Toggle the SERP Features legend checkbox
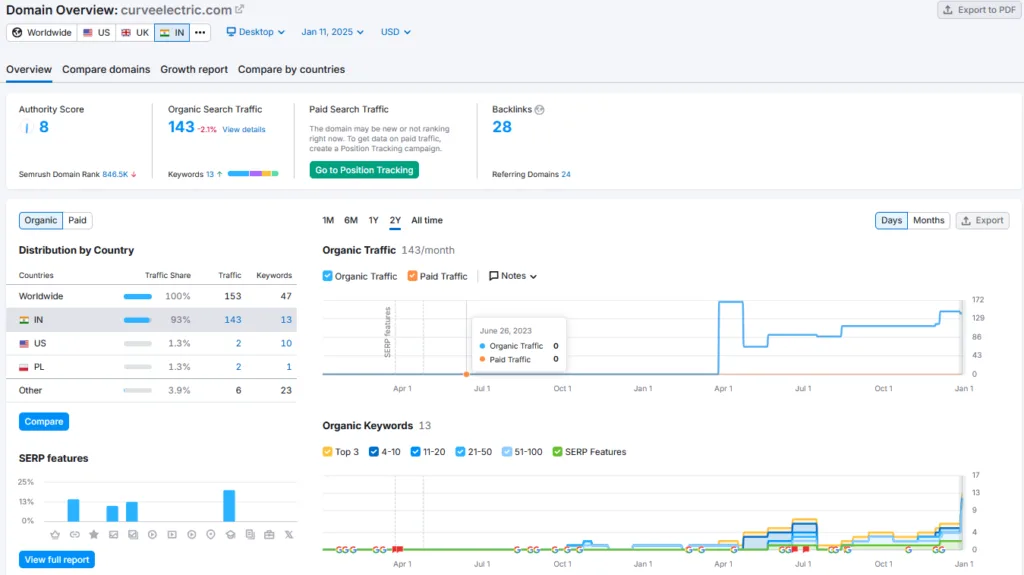This screenshot has width=1024, height=575. (x=557, y=452)
